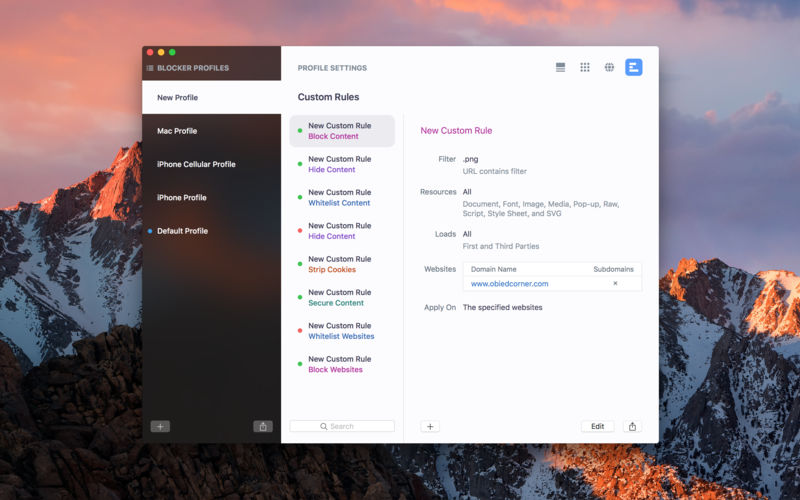Click the 'URL contains filter' text

tap(494, 171)
